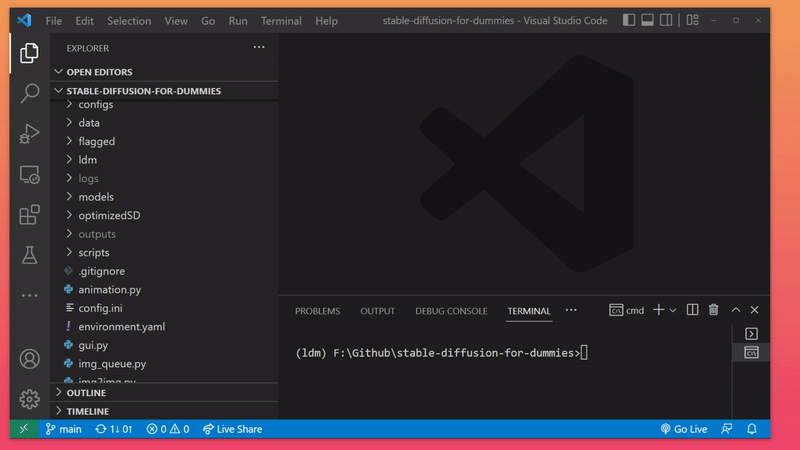This screenshot has width=800, height=450.
Task: Open the Terminal menu
Action: point(281,21)
